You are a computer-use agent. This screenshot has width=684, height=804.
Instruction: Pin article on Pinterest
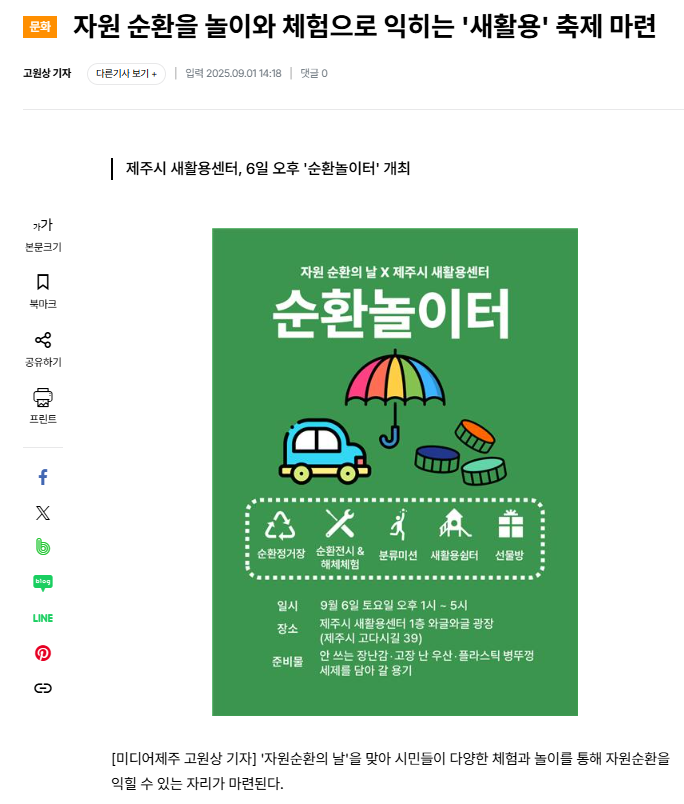click(x=43, y=653)
